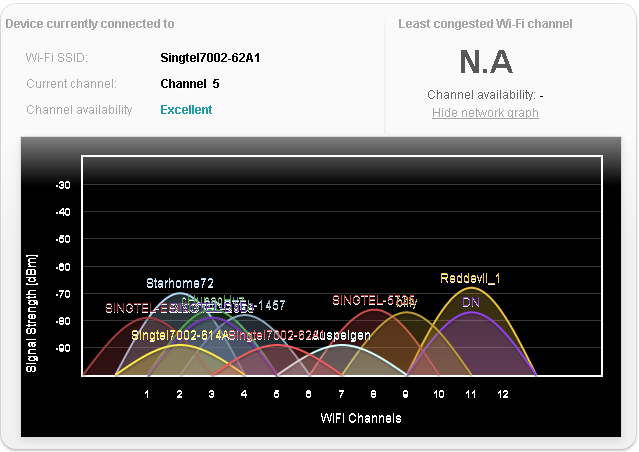Click the peak of the Reddevil_1 yellow curve
Viewport: 639px width, 452px height.
[x=472, y=288]
